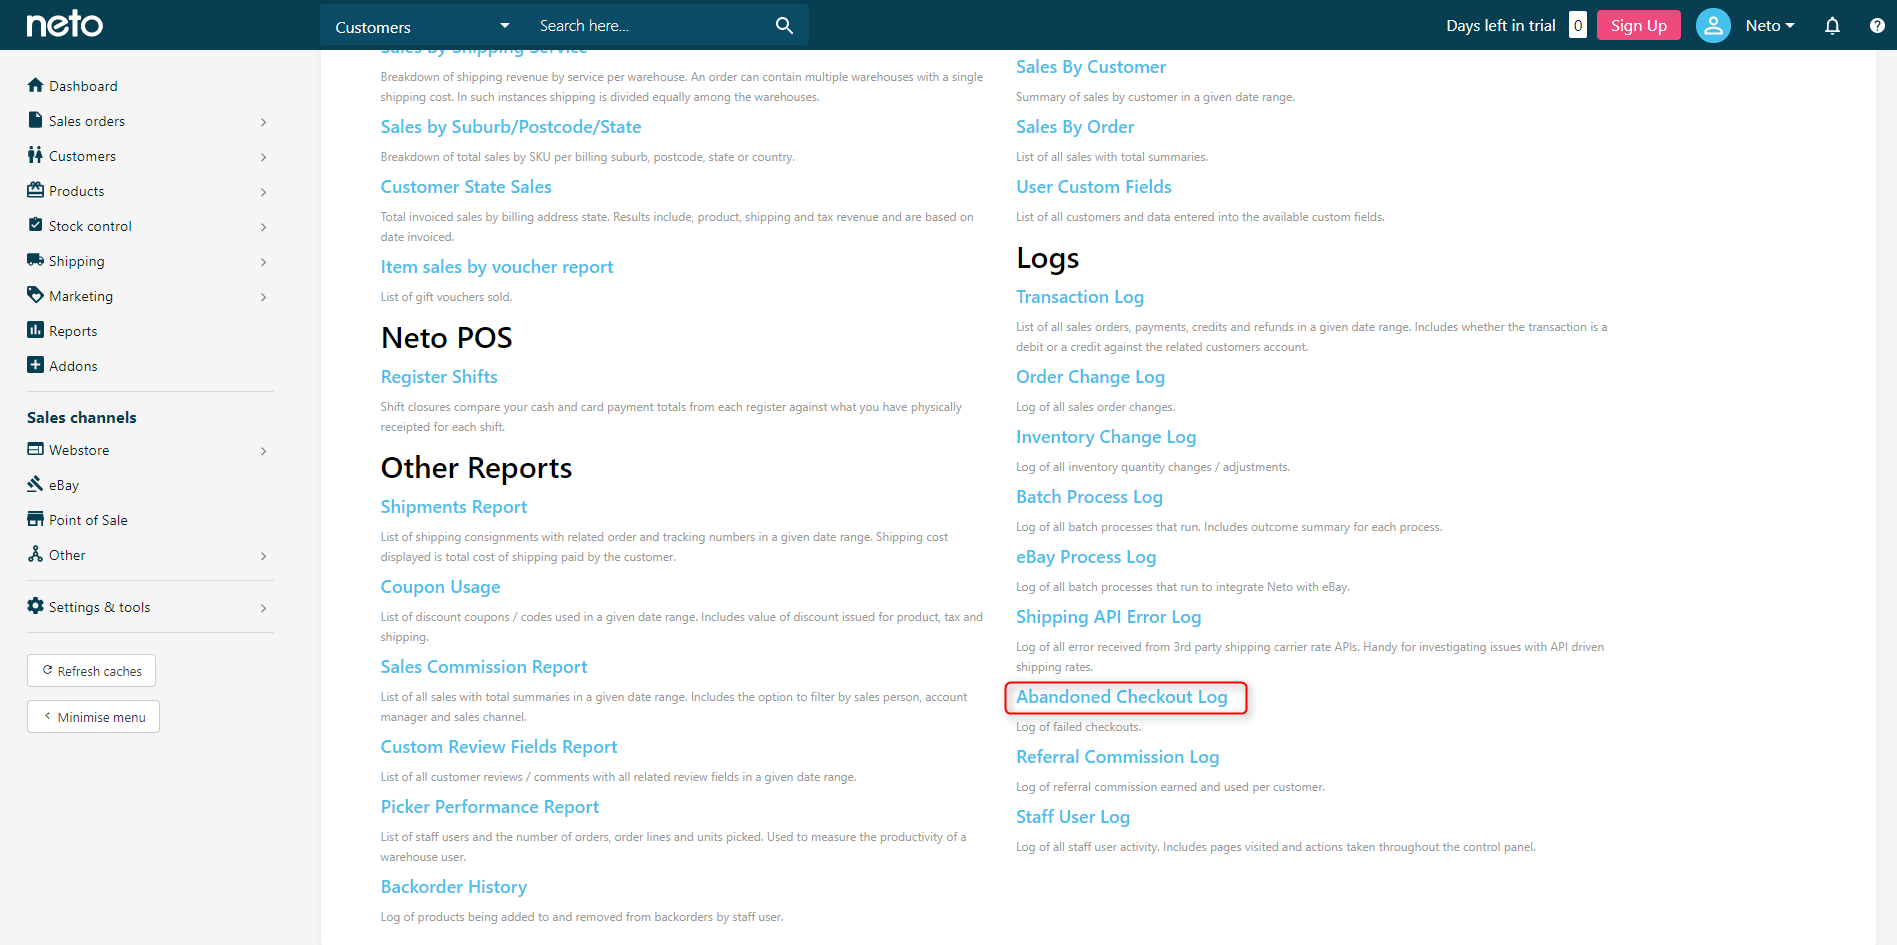The width and height of the screenshot is (1897, 945).
Task: Click the Marketing tag icon
Action: tap(36, 295)
